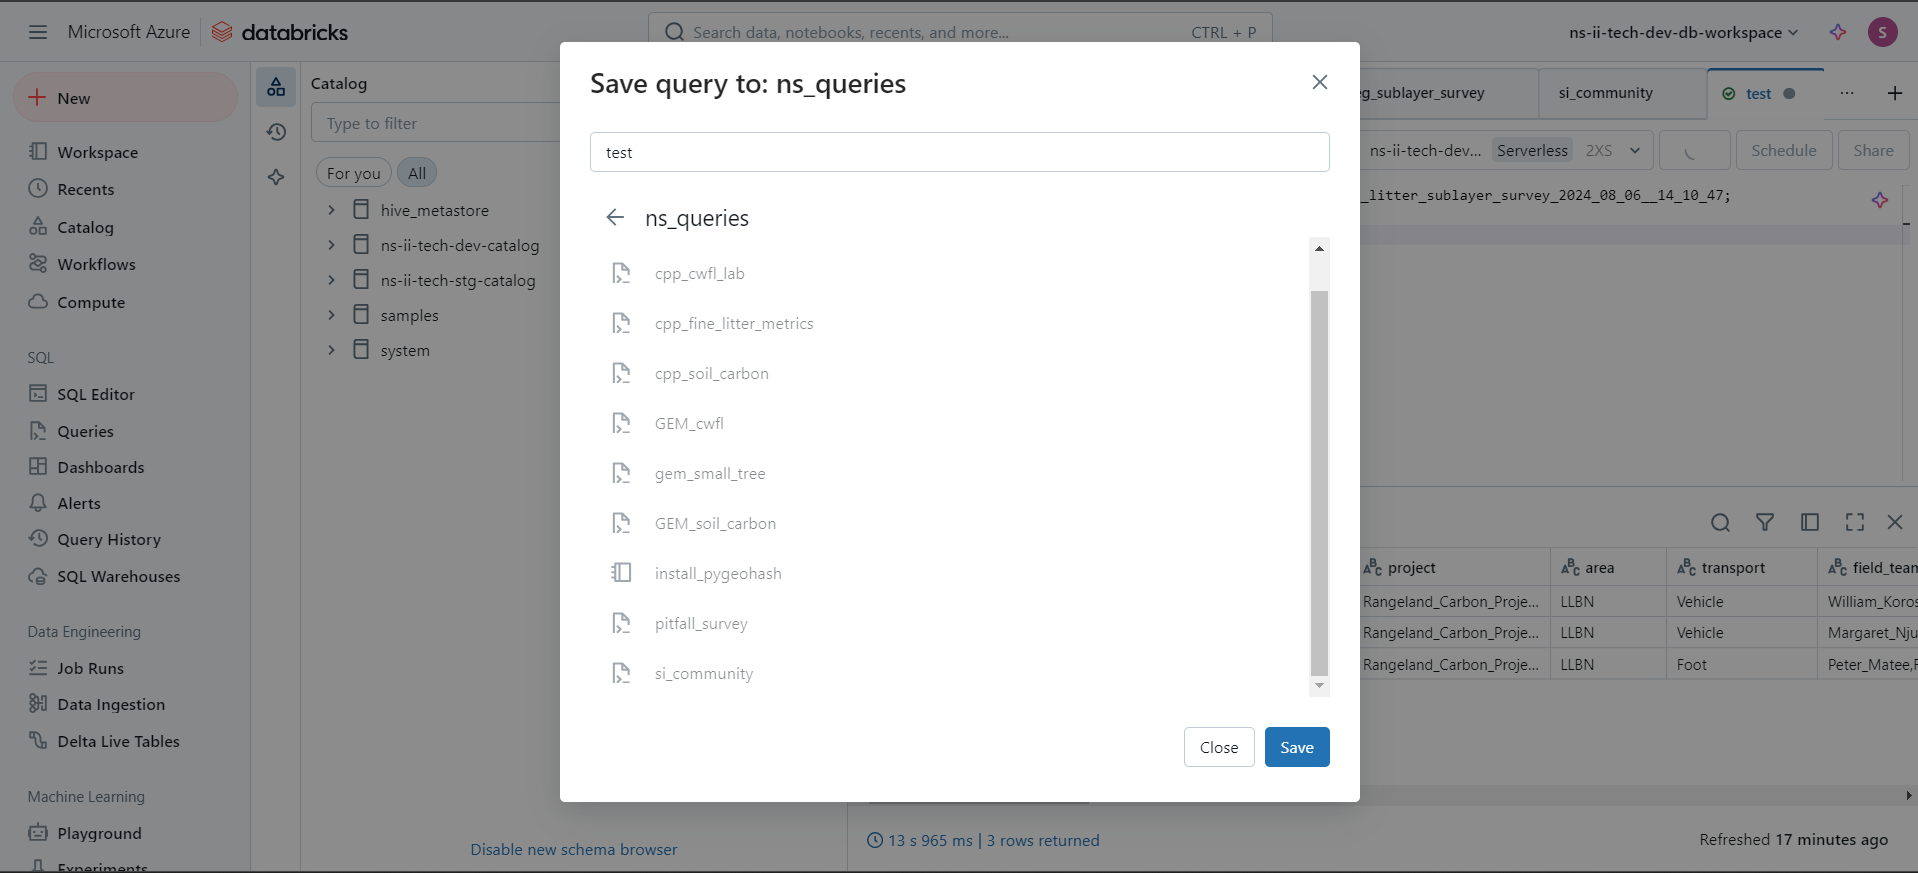Expand the samples catalog
The width and height of the screenshot is (1918, 873).
(331, 315)
